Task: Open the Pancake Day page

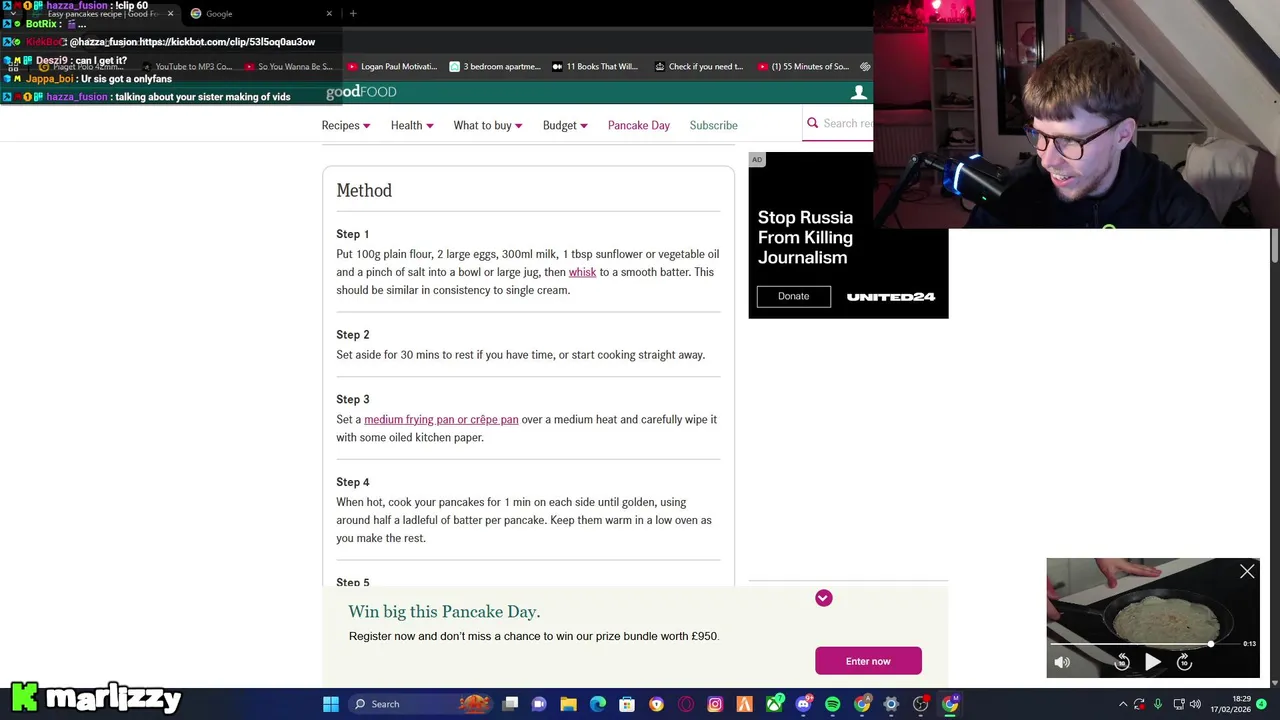Action: (639, 125)
